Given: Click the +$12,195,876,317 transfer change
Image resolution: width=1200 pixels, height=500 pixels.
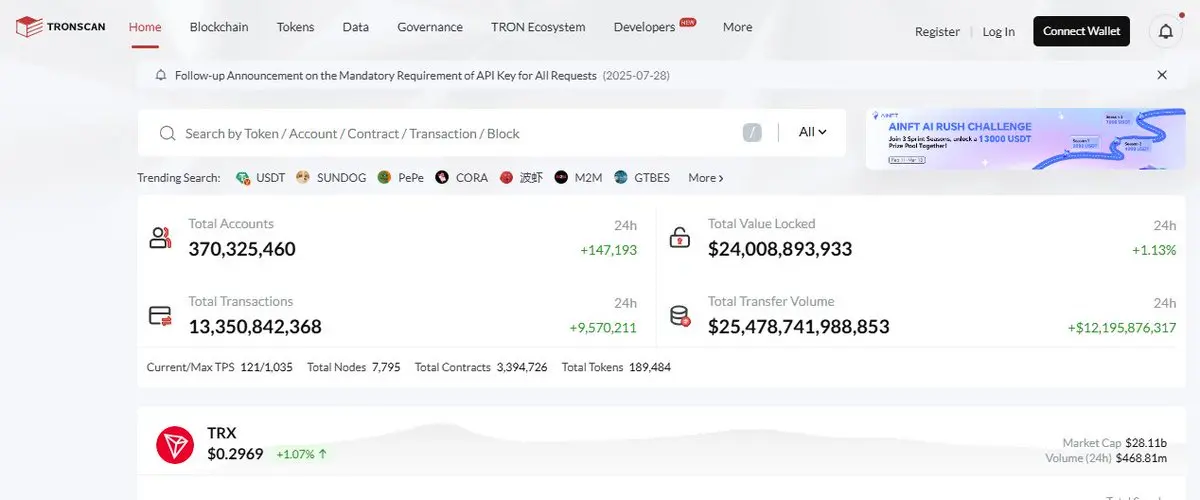Looking at the screenshot, I should click(1122, 328).
